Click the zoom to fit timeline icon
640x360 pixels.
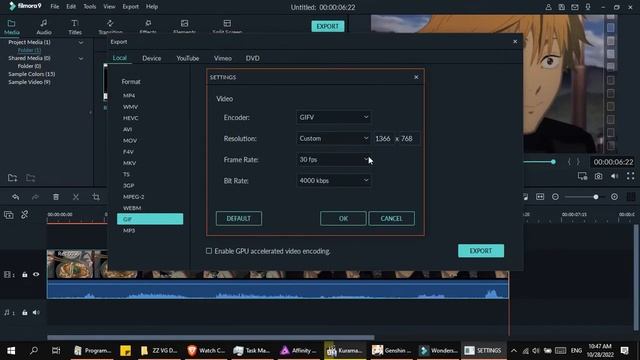click(540, 197)
